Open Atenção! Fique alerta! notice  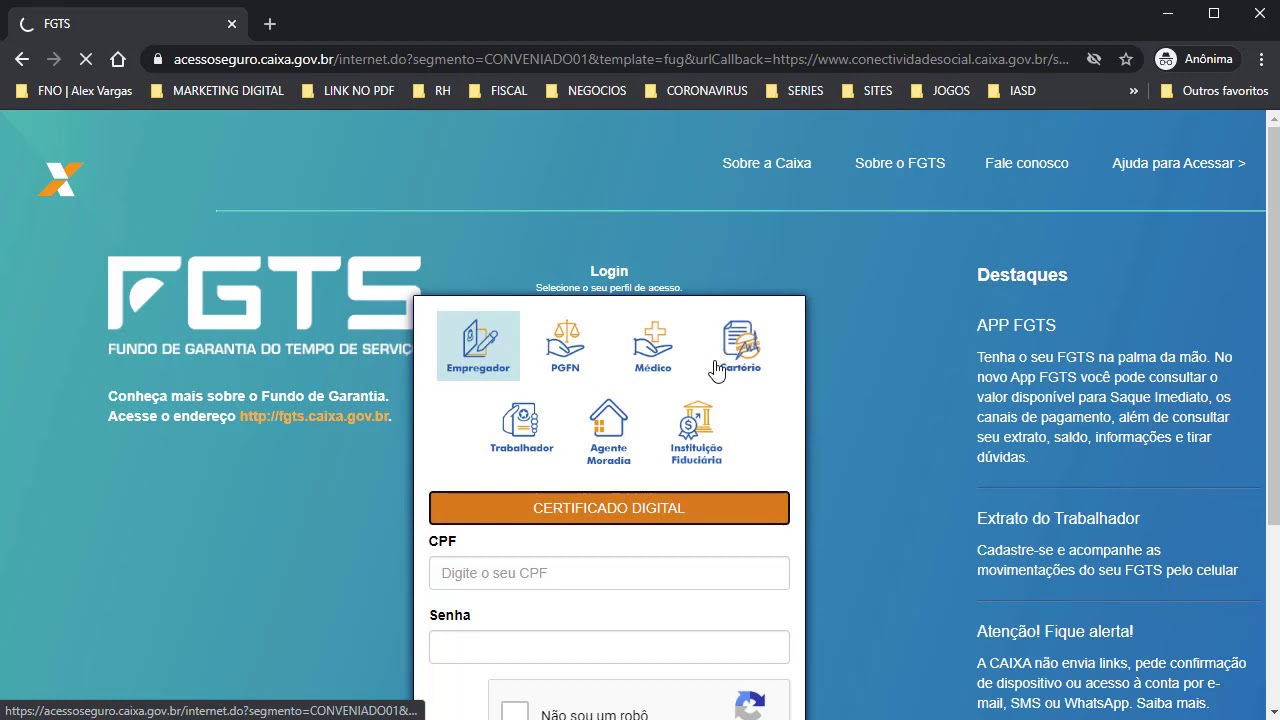pyautogui.click(x=1055, y=631)
